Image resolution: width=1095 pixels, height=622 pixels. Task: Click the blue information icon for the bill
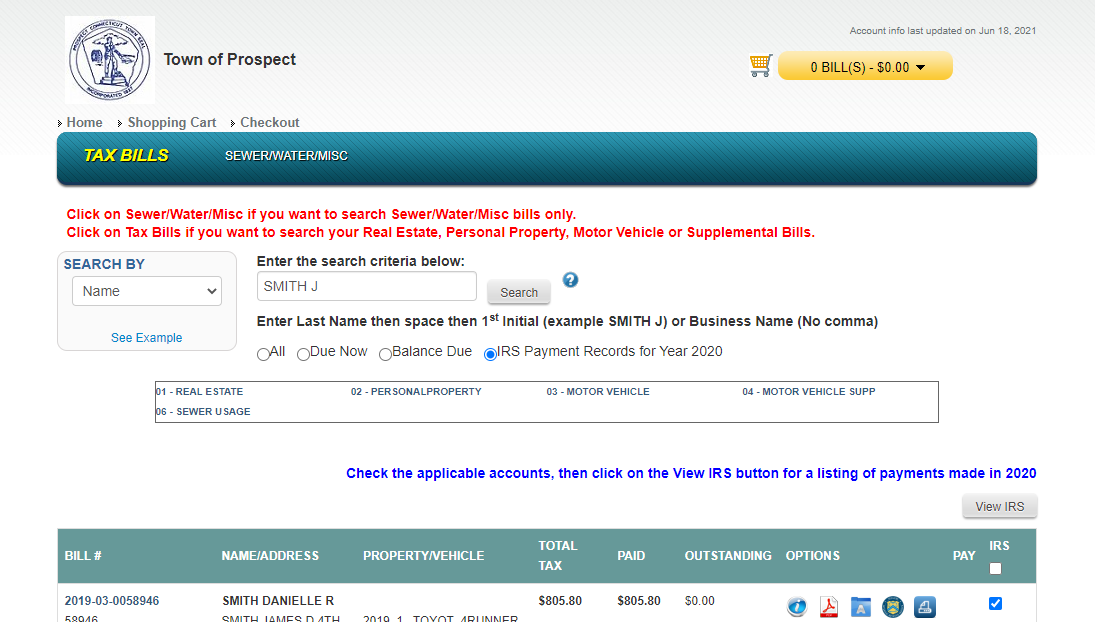click(796, 607)
